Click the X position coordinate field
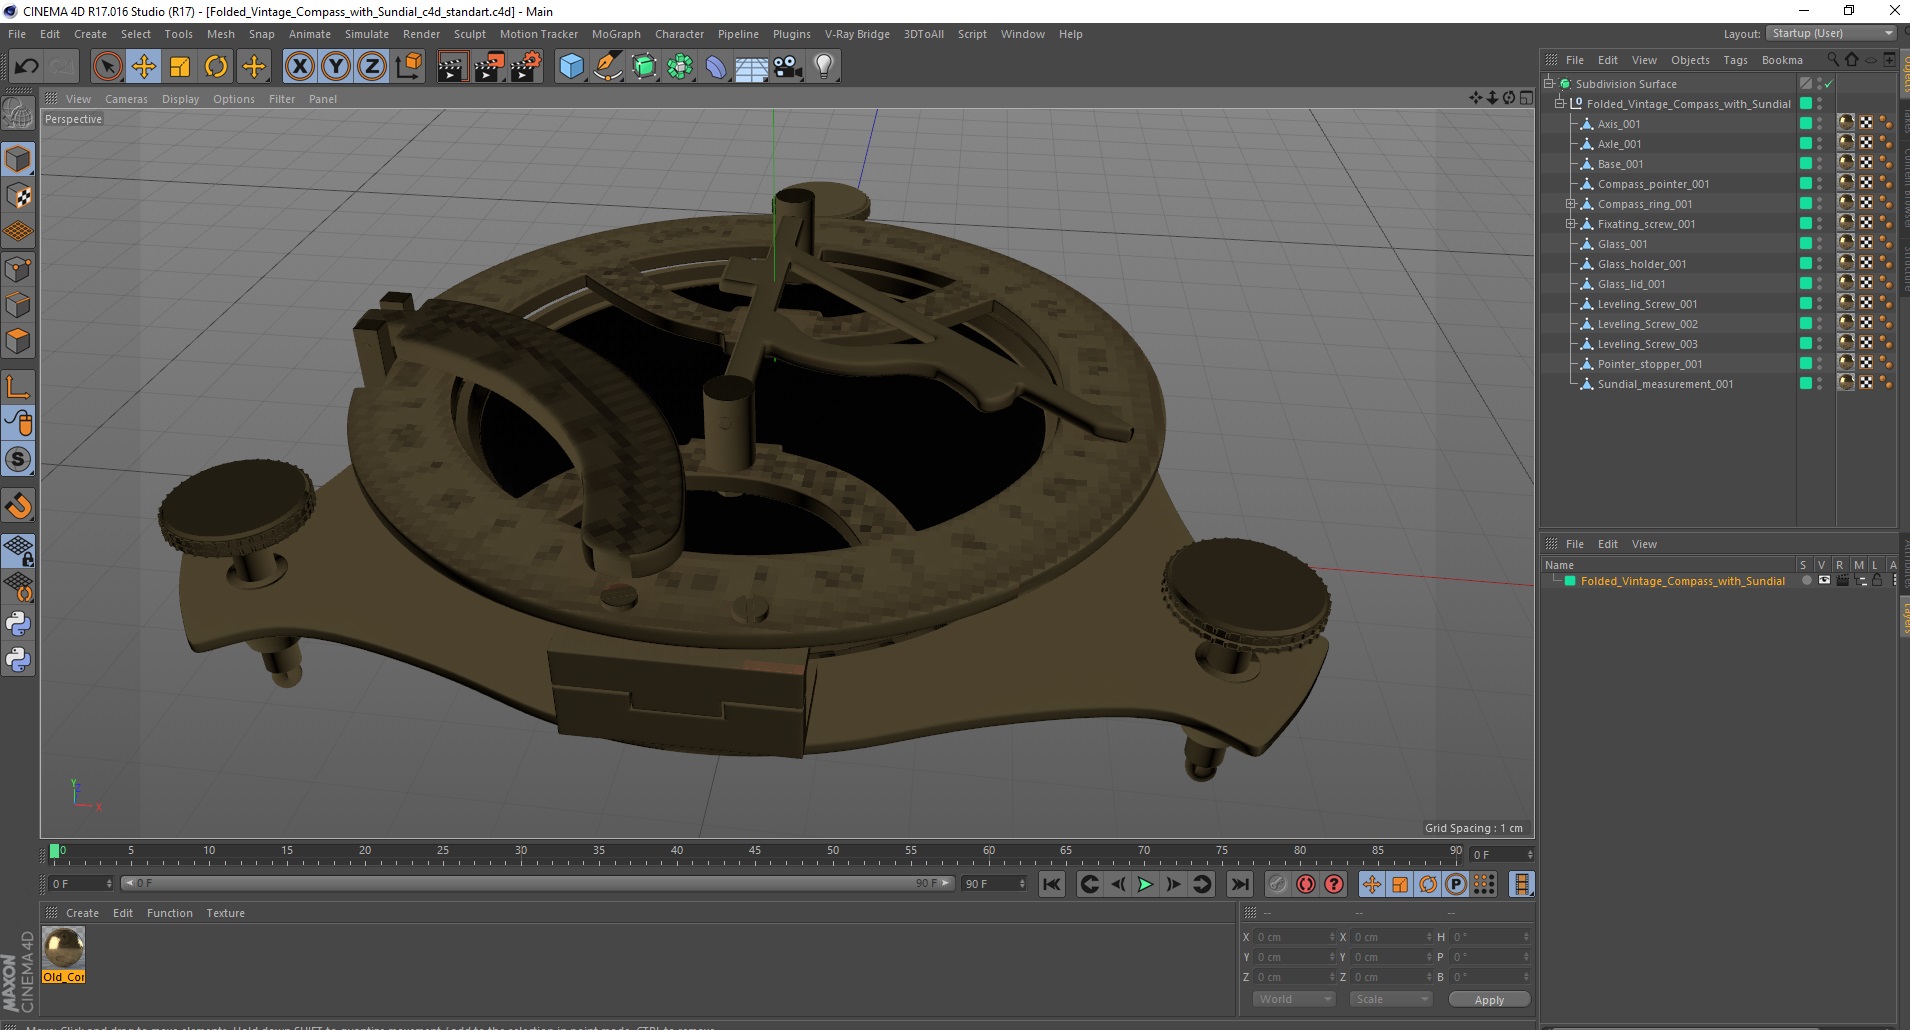Viewport: 1910px width, 1030px height. coord(1294,937)
